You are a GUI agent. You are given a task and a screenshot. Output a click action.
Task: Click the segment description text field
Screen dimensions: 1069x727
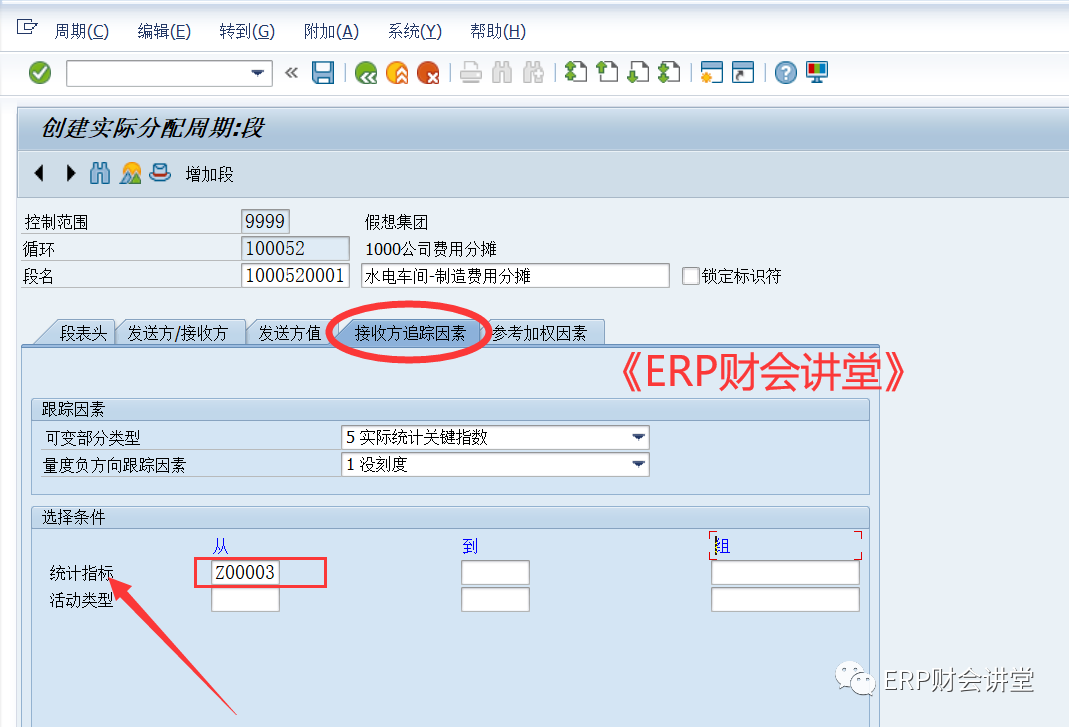(x=514, y=276)
